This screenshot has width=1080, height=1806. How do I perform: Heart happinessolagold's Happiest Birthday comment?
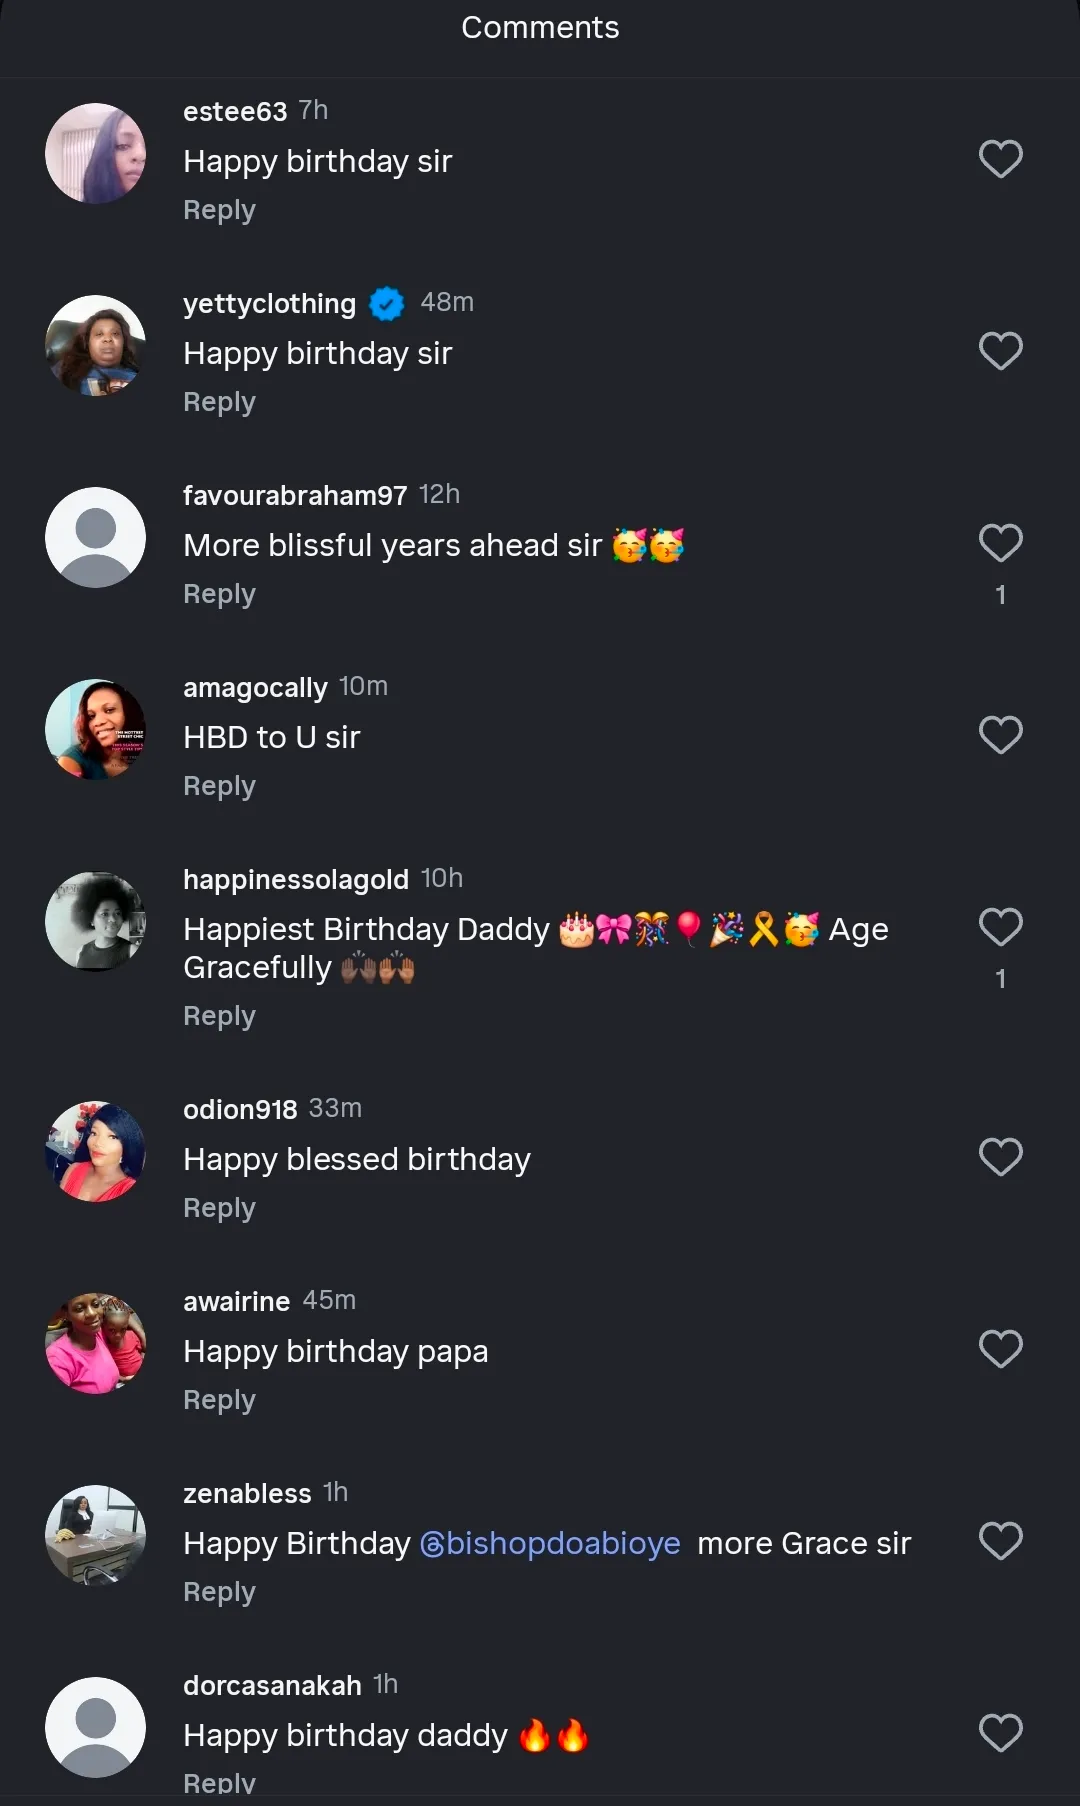tap(1000, 927)
